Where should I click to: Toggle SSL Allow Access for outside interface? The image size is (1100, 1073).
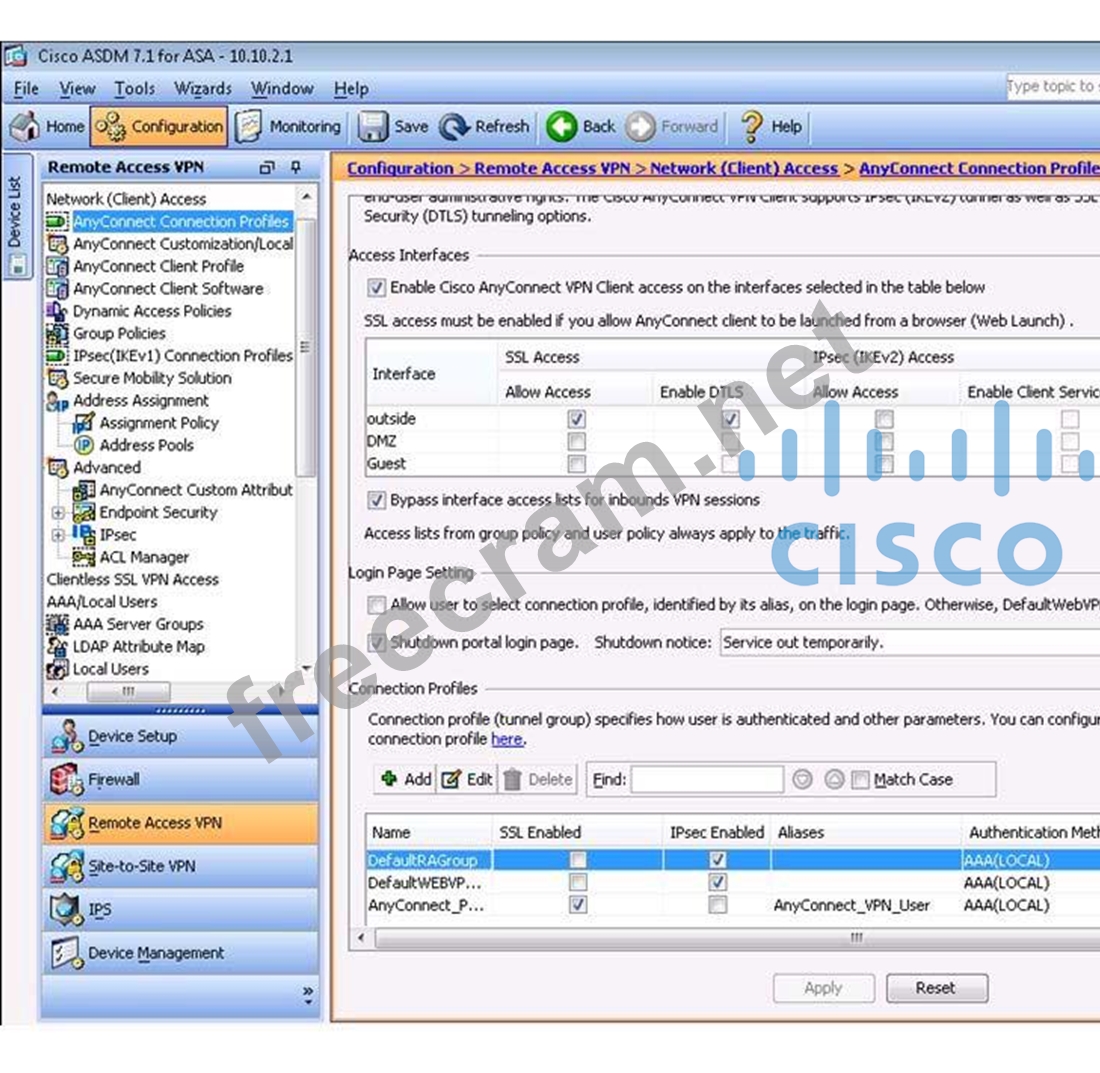577,419
